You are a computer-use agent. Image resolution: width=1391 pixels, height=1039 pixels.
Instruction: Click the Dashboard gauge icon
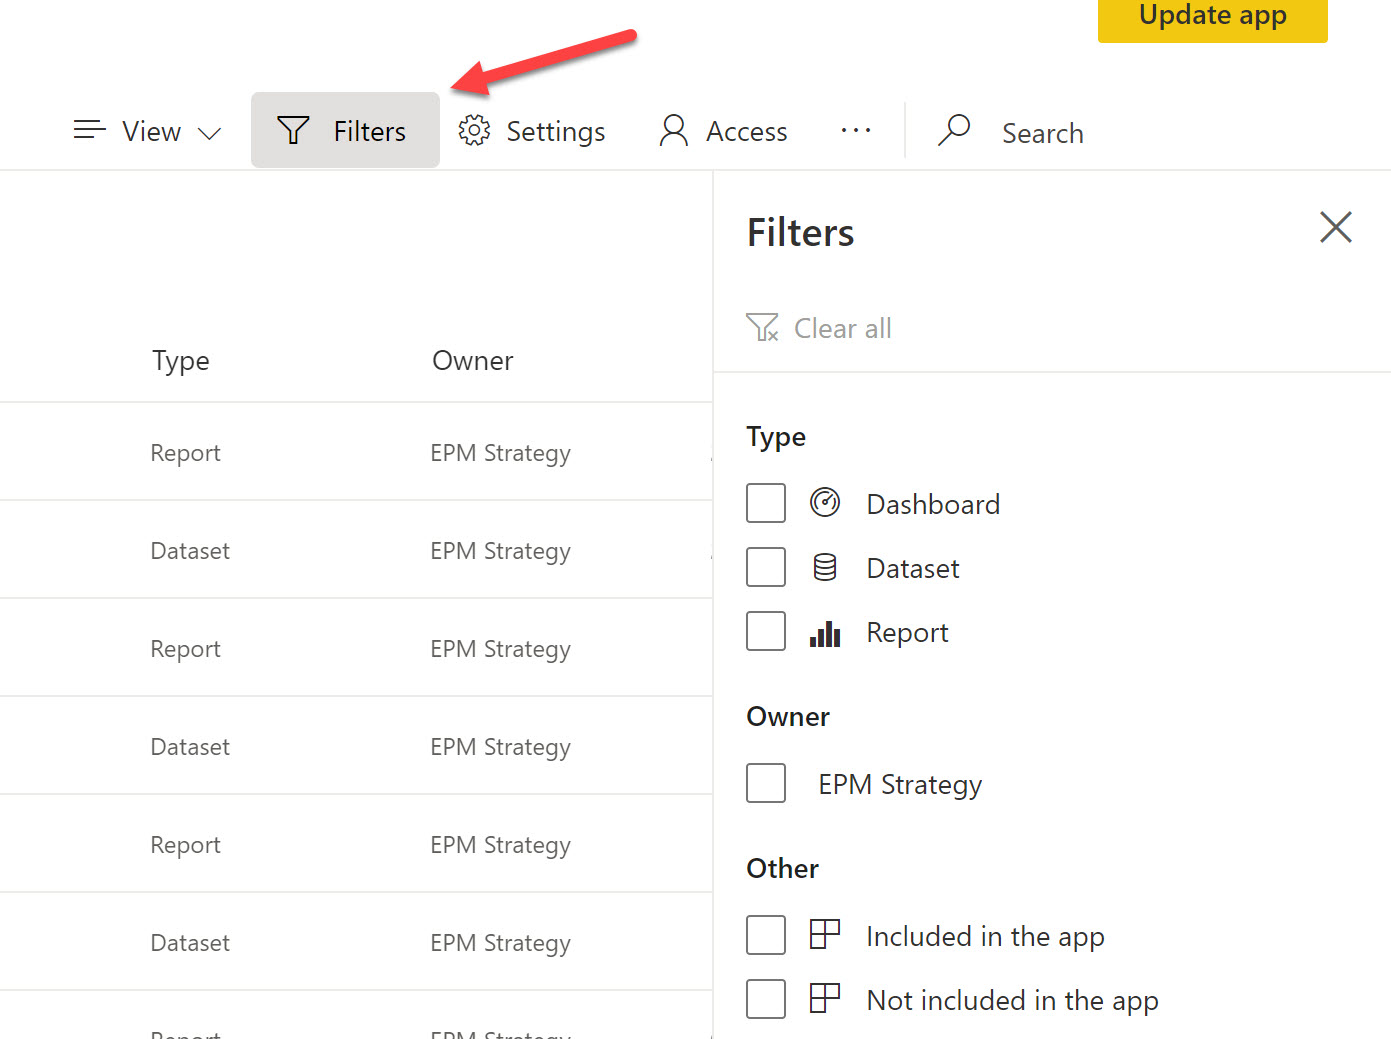[x=825, y=502]
